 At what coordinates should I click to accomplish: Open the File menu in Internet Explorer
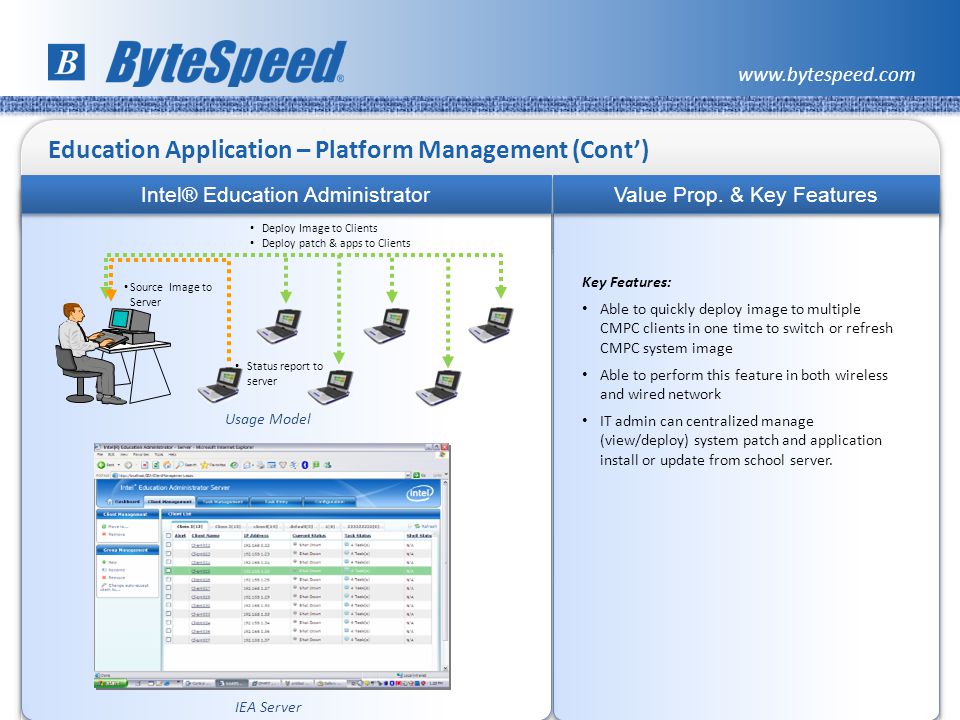[100, 455]
